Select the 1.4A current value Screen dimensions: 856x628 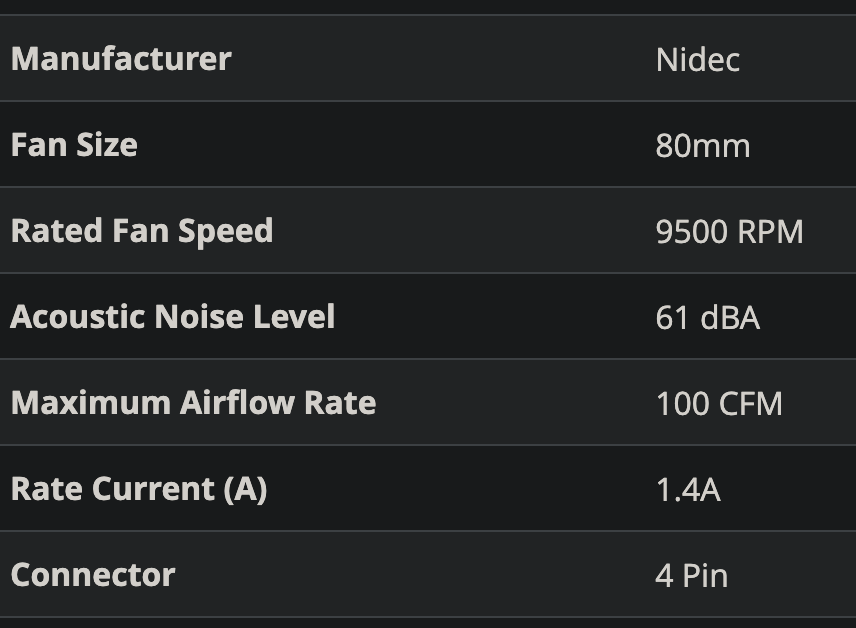click(687, 490)
